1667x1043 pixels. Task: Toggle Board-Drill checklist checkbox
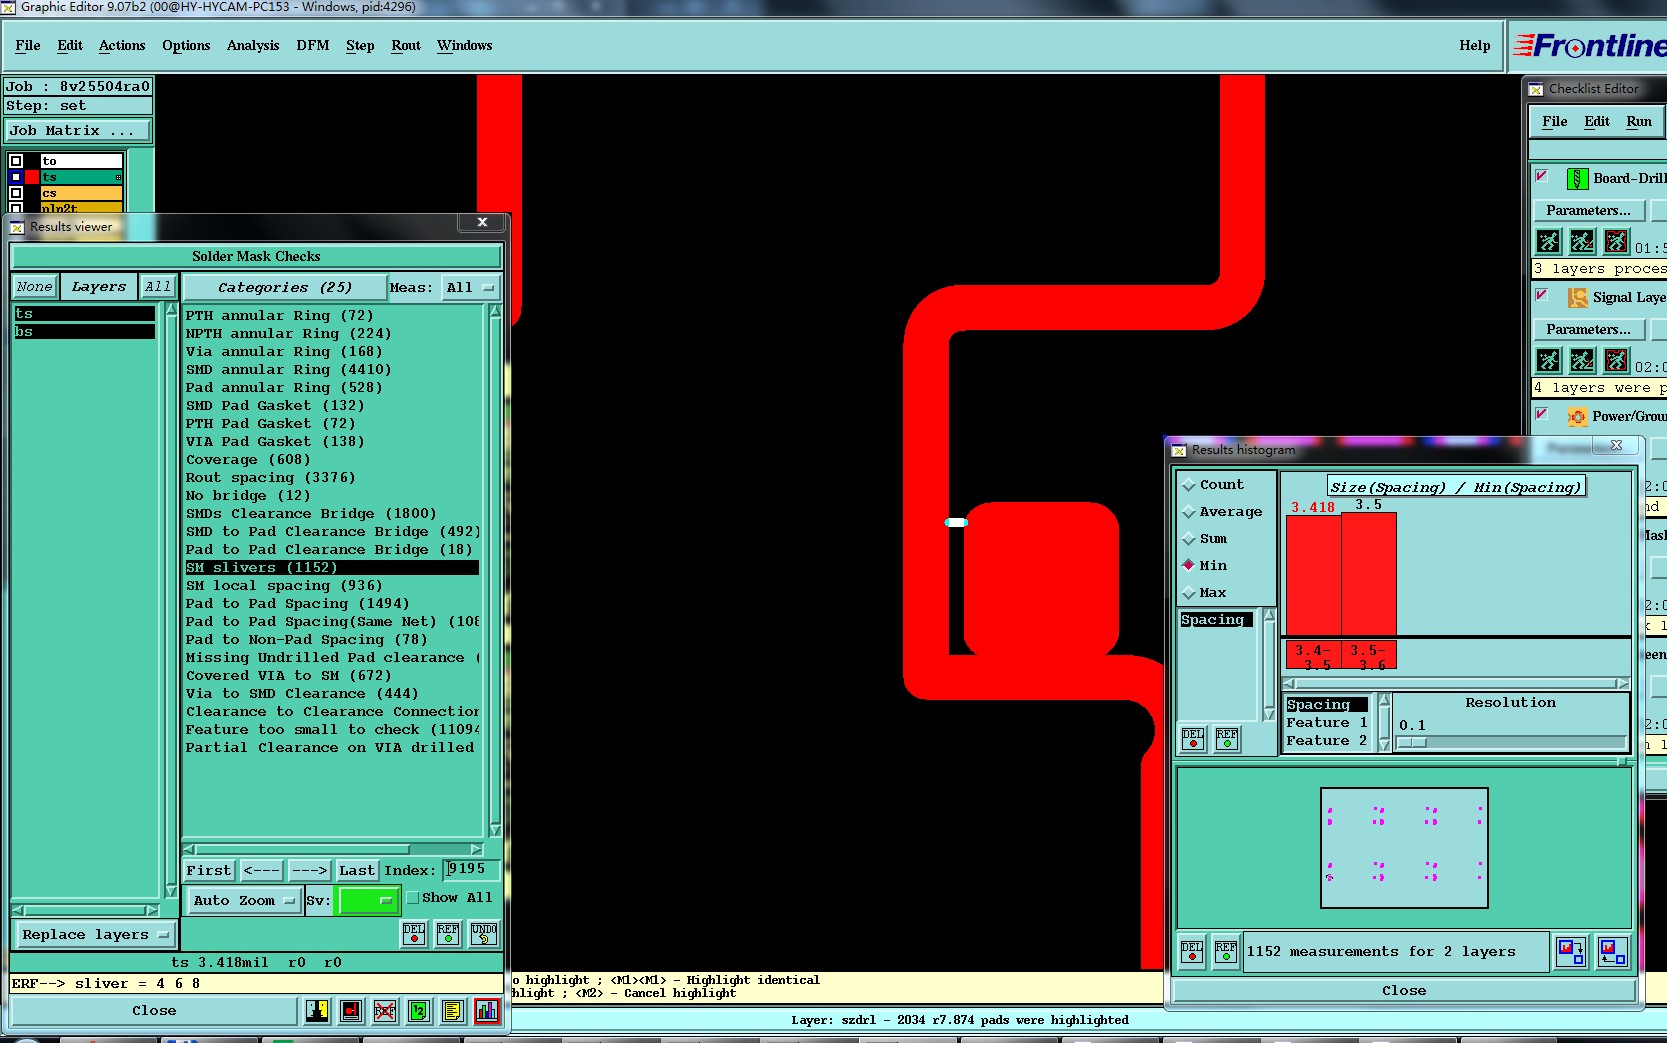[x=1542, y=177]
